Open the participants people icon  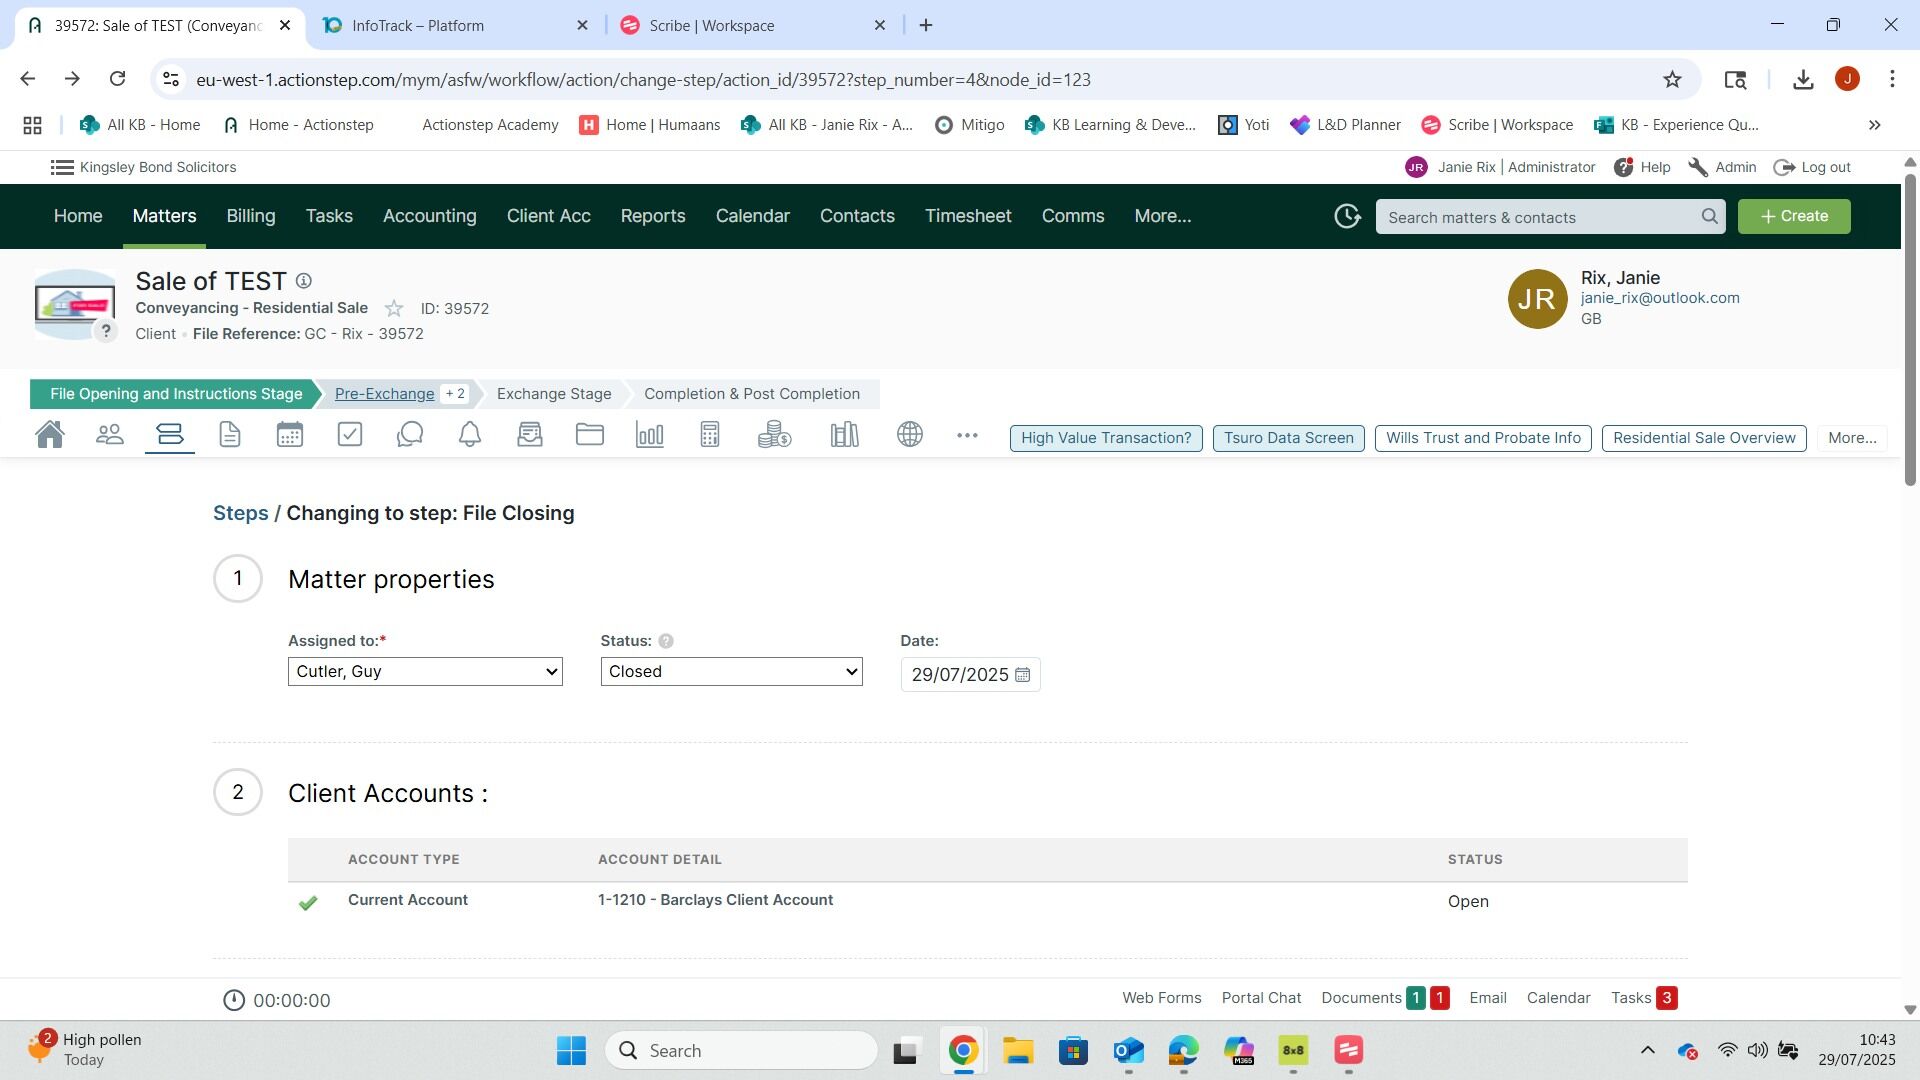(x=109, y=435)
